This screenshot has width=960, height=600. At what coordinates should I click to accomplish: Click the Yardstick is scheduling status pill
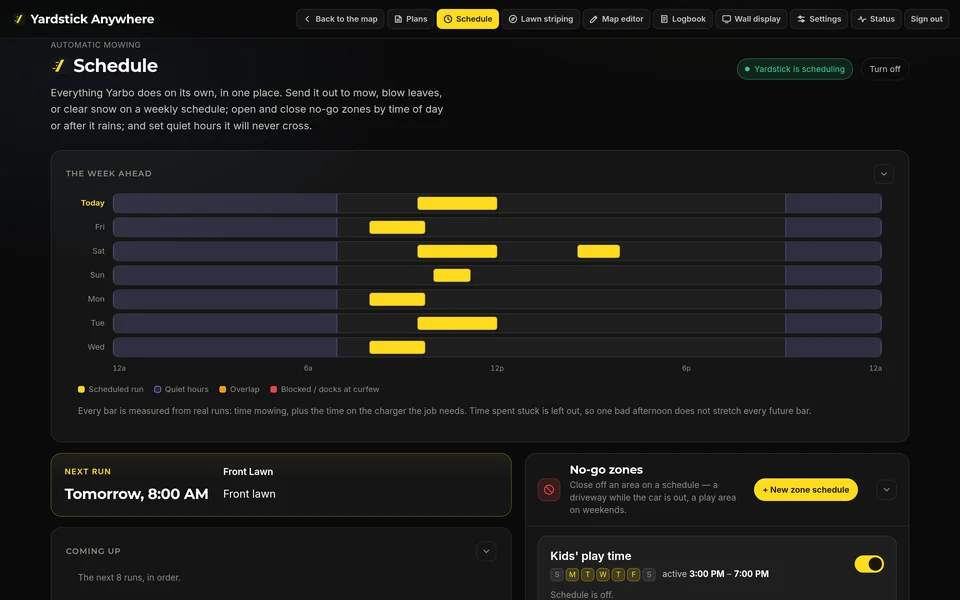click(795, 69)
